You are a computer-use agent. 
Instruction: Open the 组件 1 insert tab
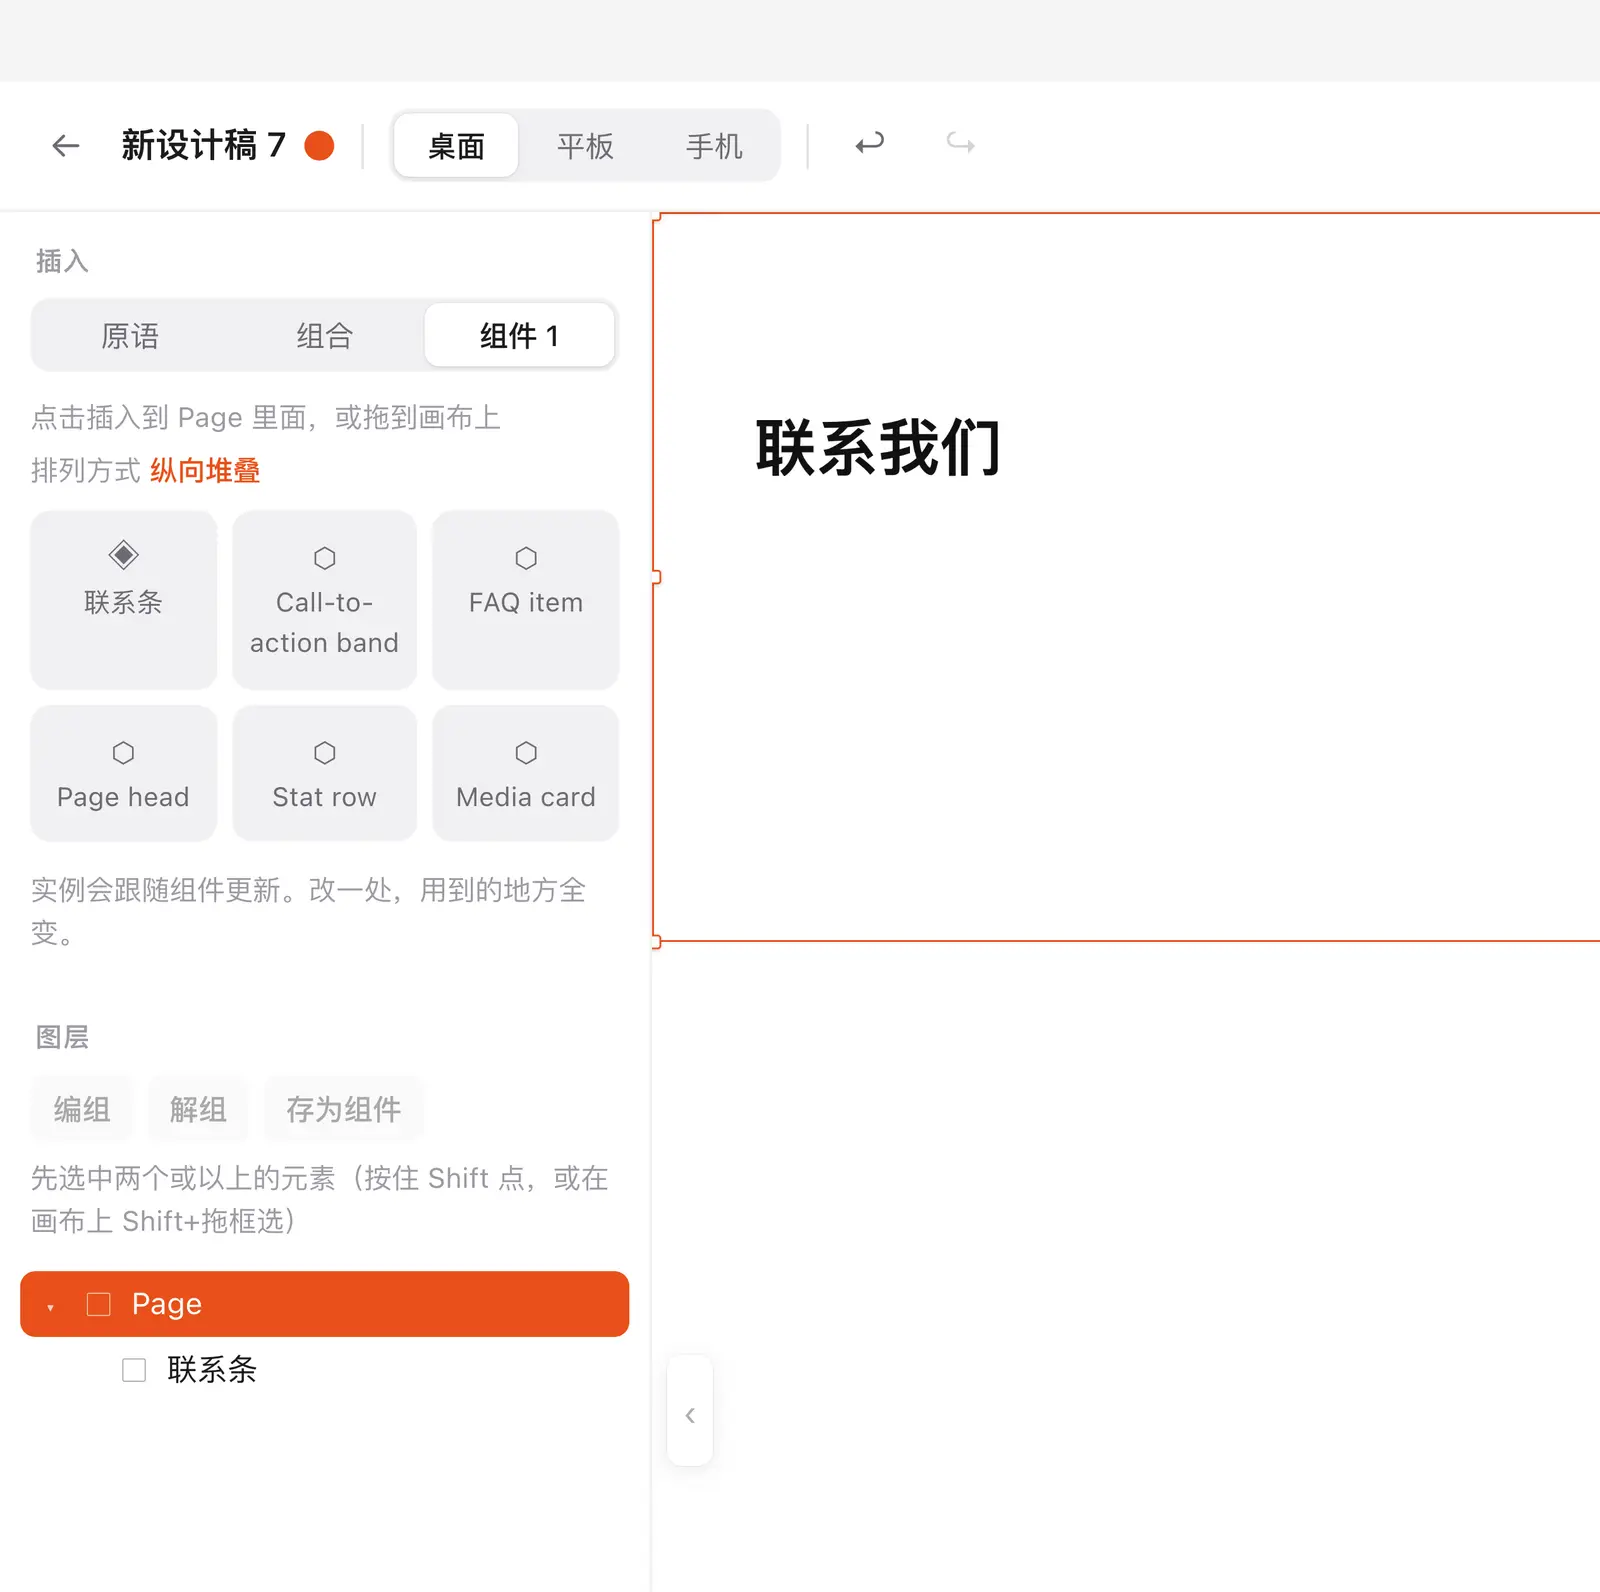coord(519,336)
